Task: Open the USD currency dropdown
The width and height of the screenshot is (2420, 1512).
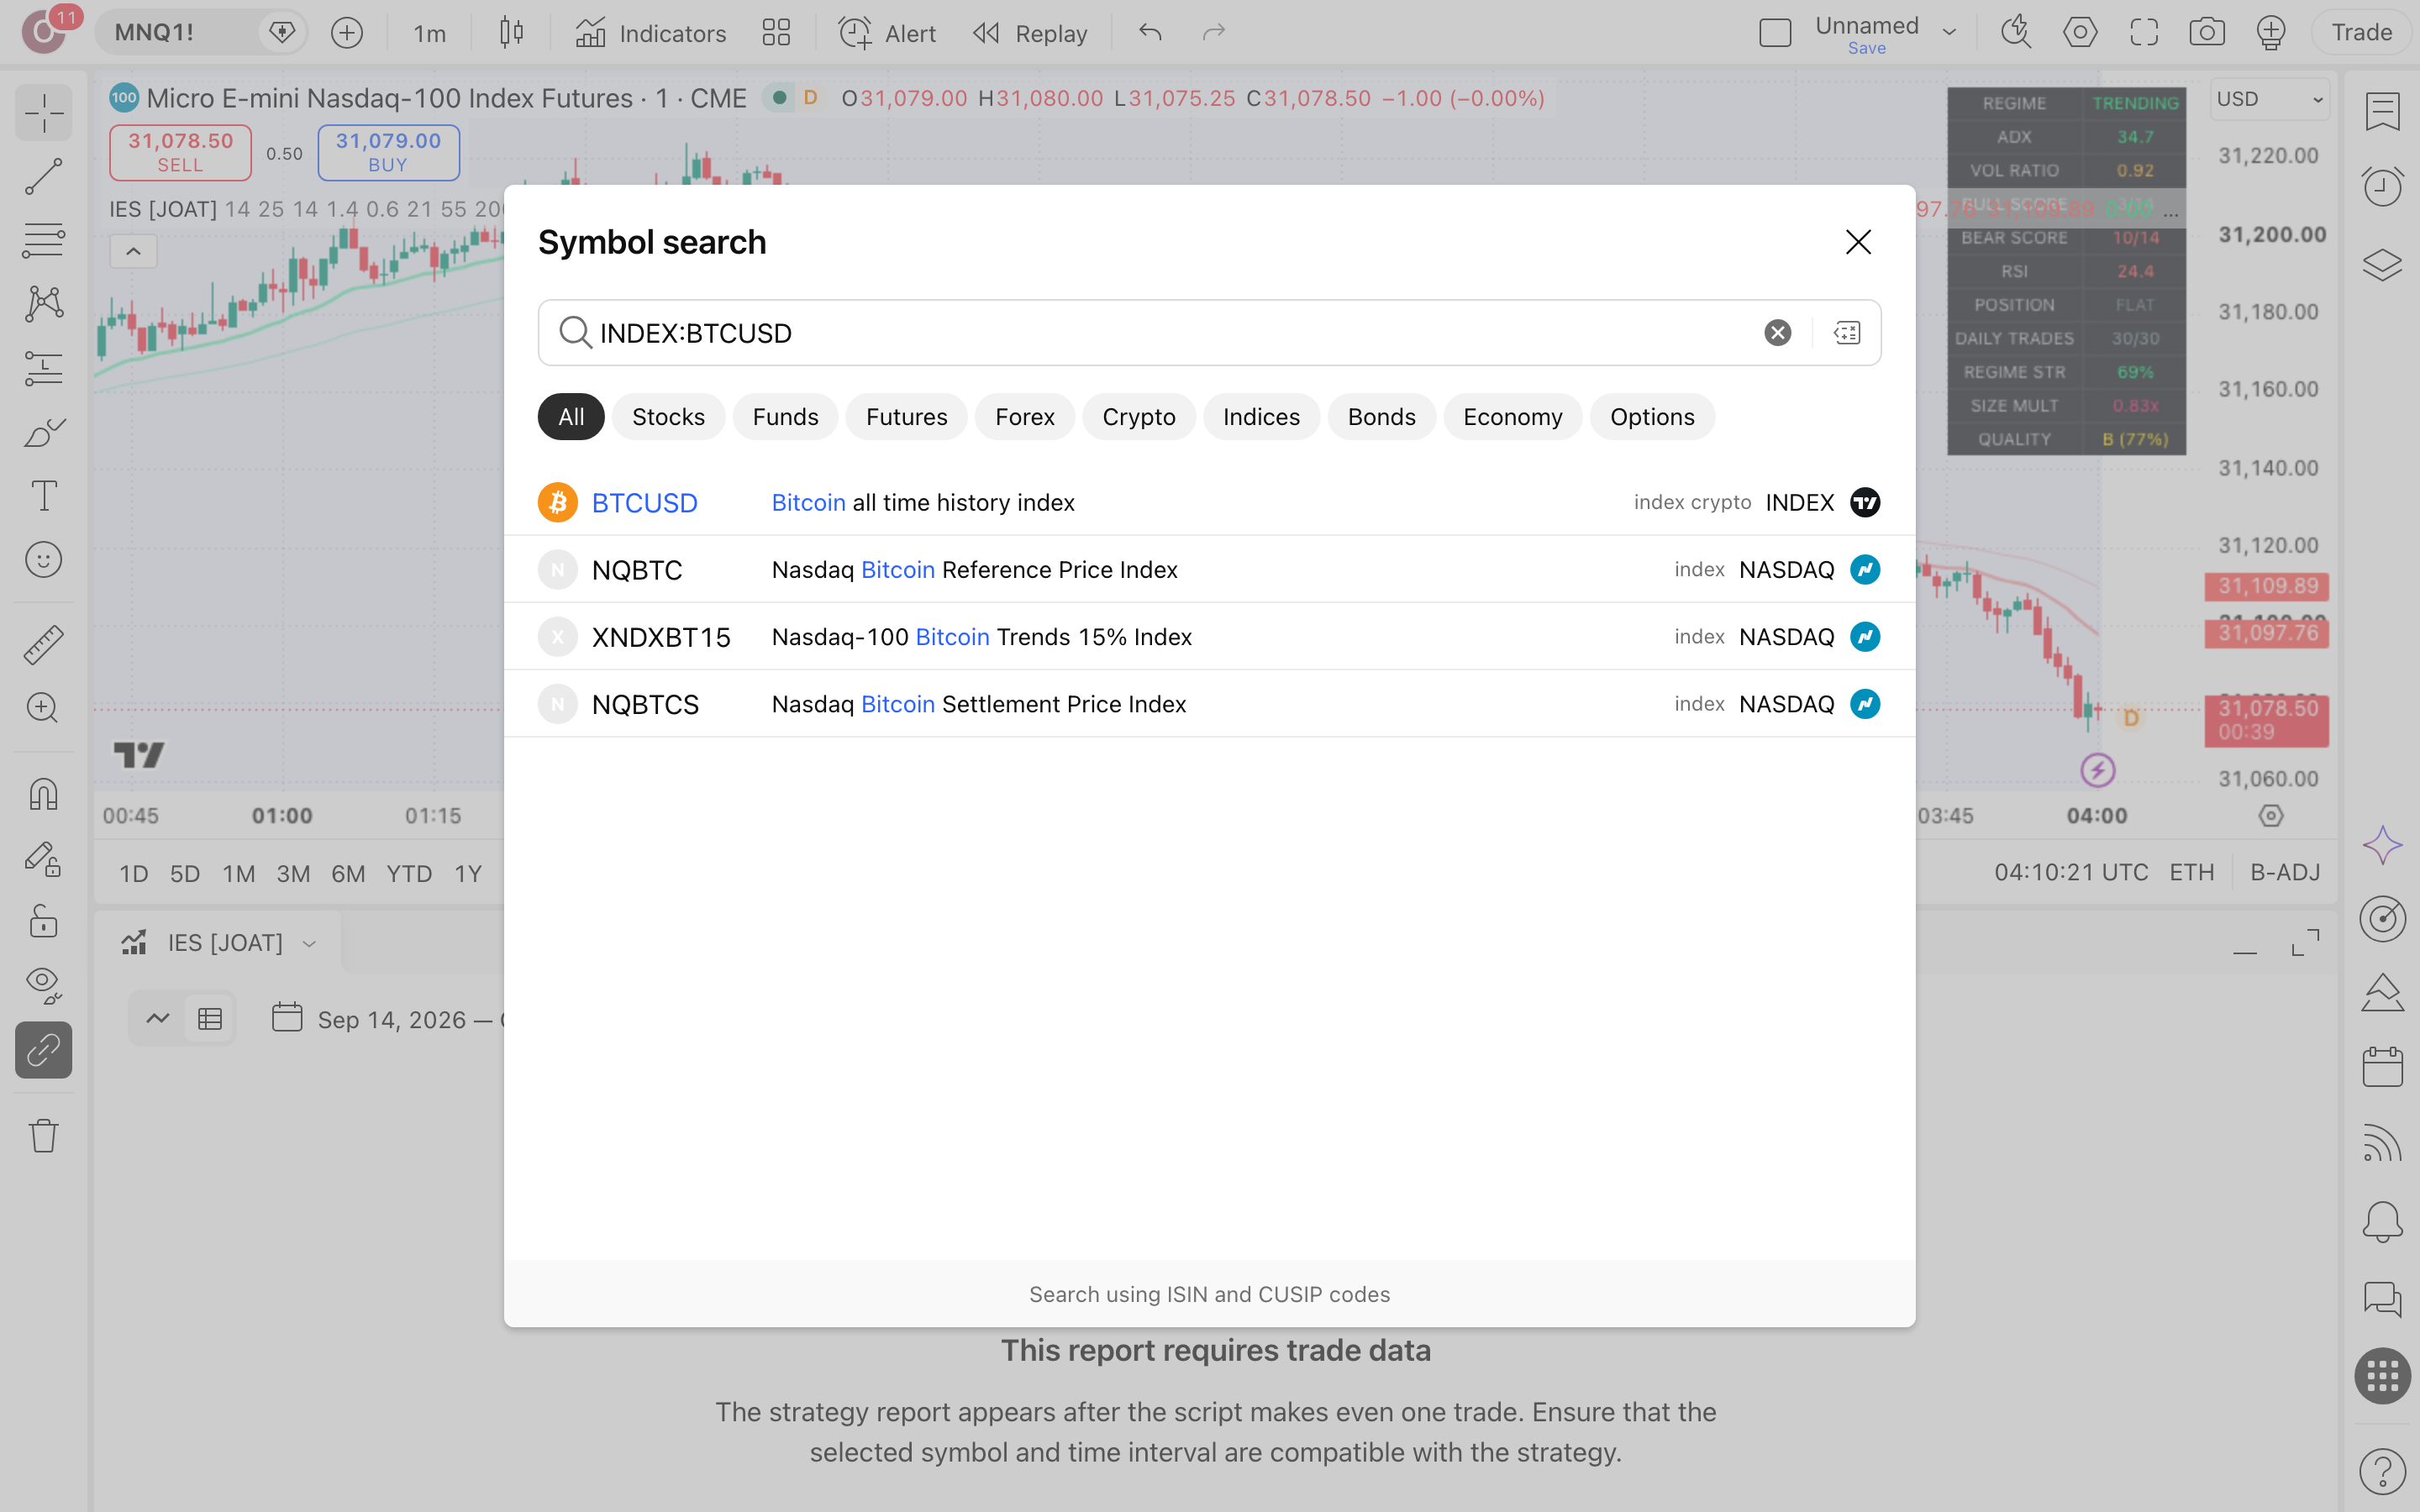Action: (x=2269, y=99)
